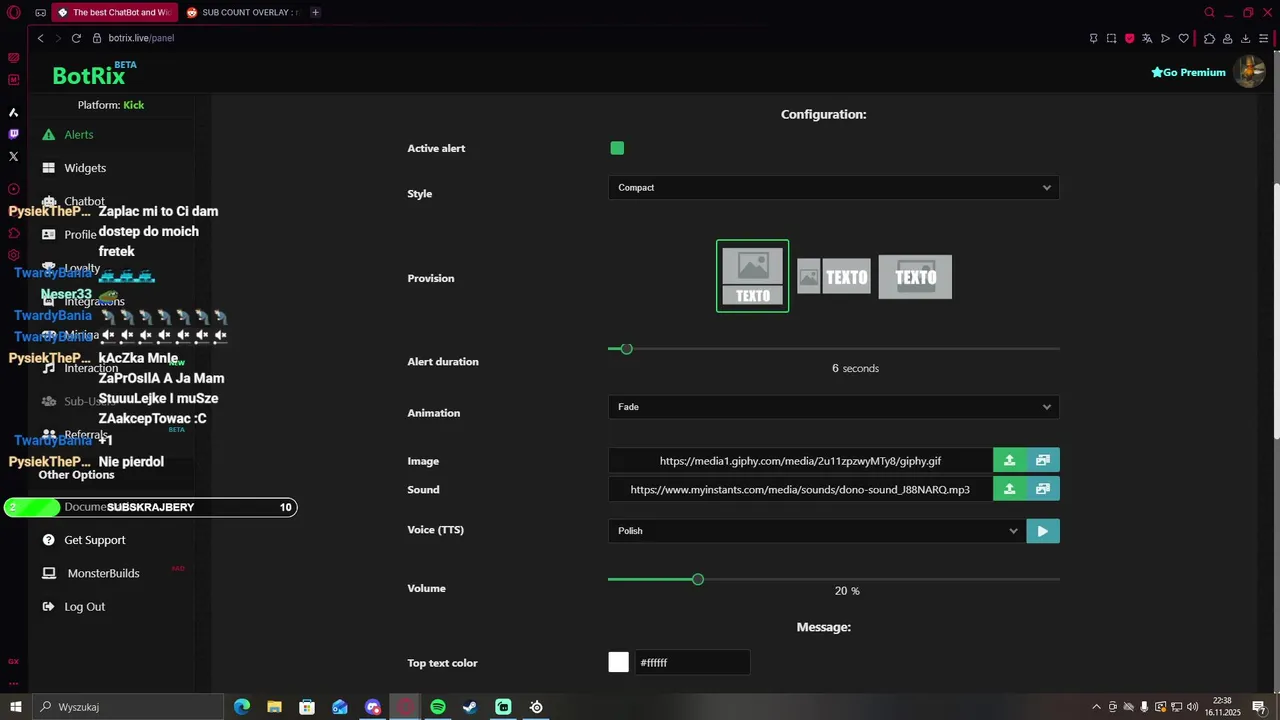Click the MonsterBuilds laptop icon
This screenshot has height=720, width=1280.
click(48, 573)
